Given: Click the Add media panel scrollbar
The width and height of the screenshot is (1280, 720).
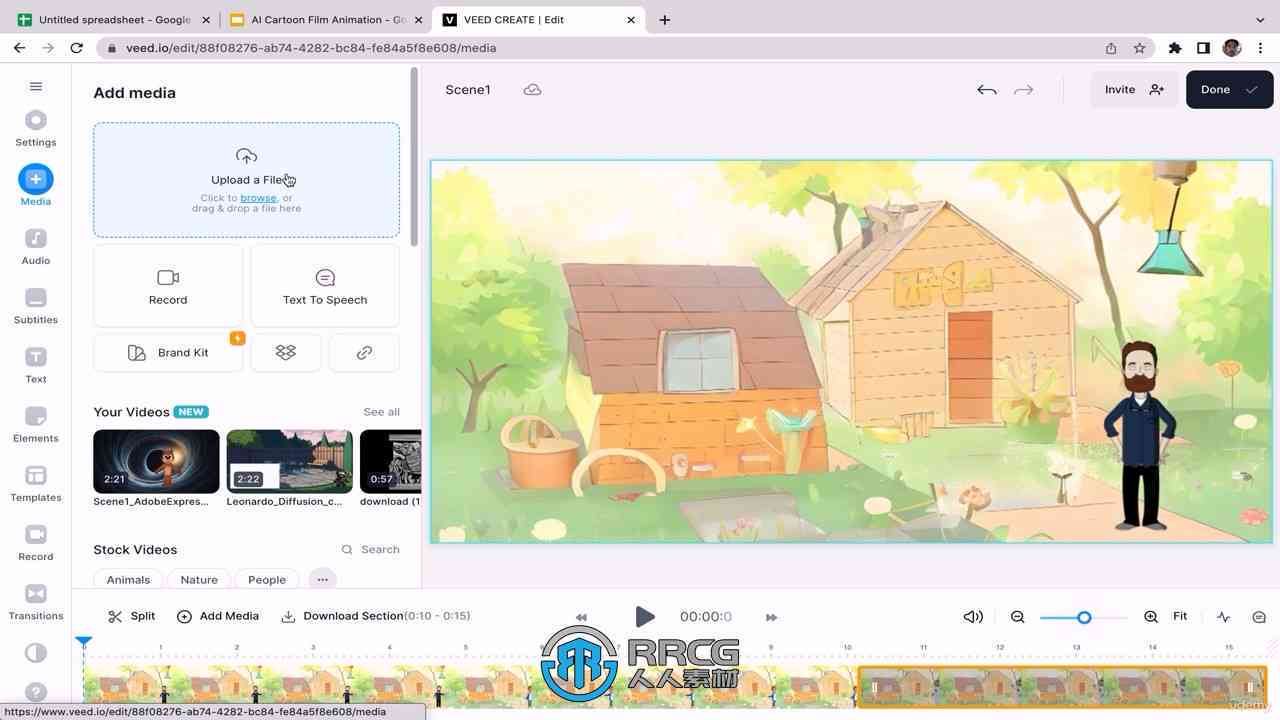Looking at the screenshot, I should pos(414,155).
